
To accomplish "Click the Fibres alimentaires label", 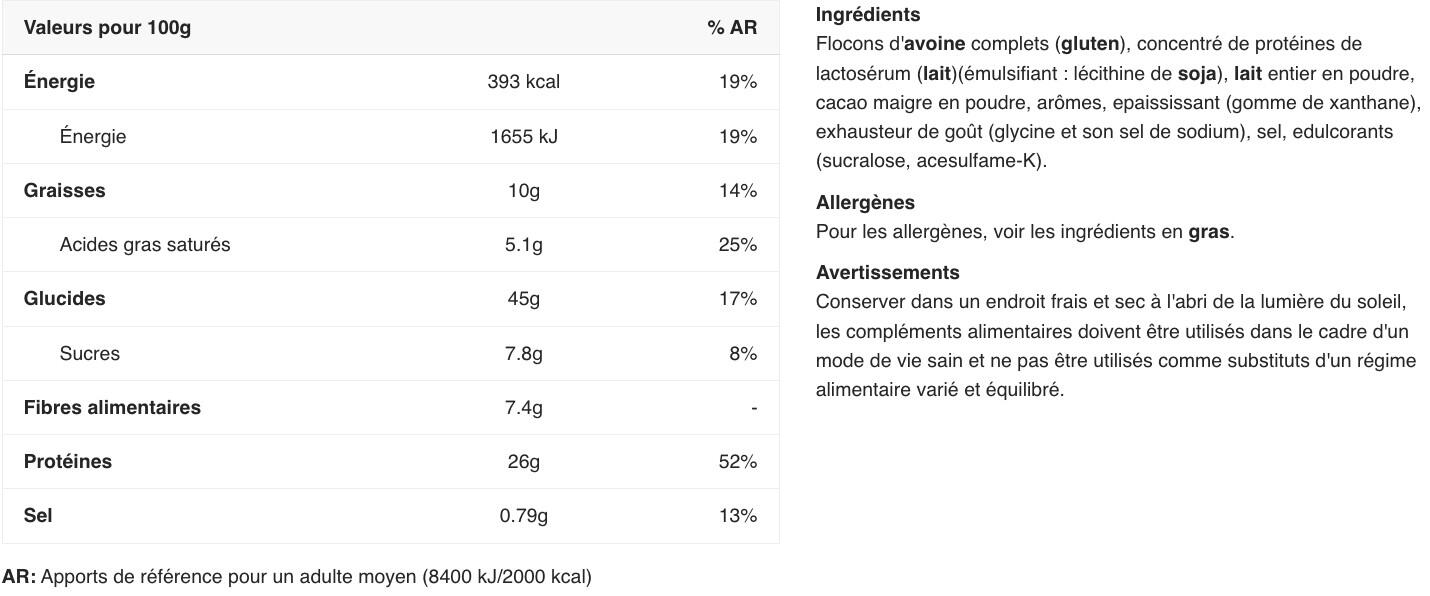I will pyautogui.click(x=112, y=407).
